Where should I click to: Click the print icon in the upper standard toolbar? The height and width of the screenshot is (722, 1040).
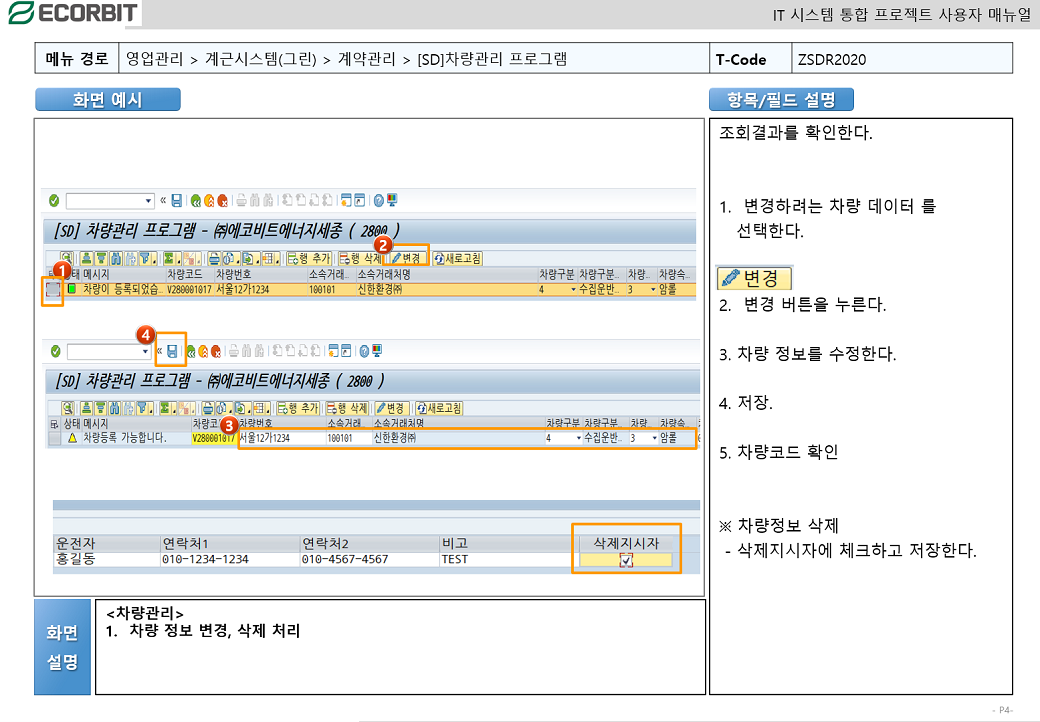tap(241, 200)
